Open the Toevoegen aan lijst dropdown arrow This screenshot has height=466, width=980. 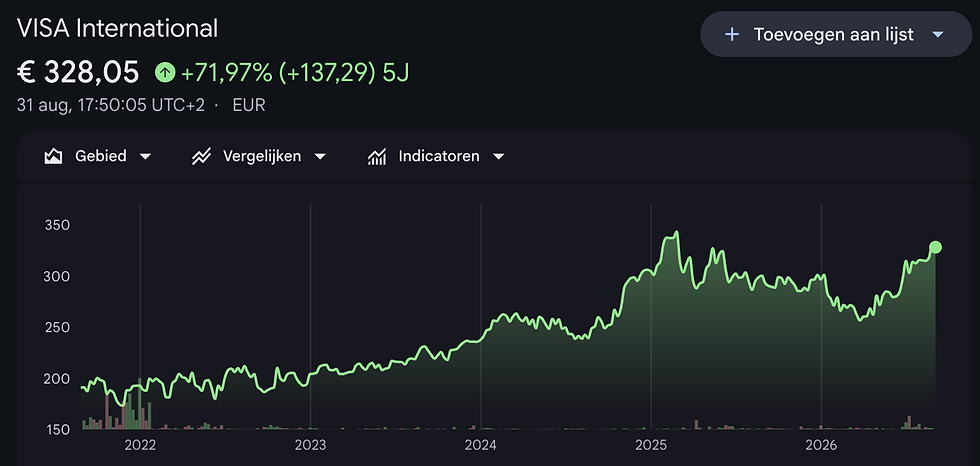coord(937,35)
